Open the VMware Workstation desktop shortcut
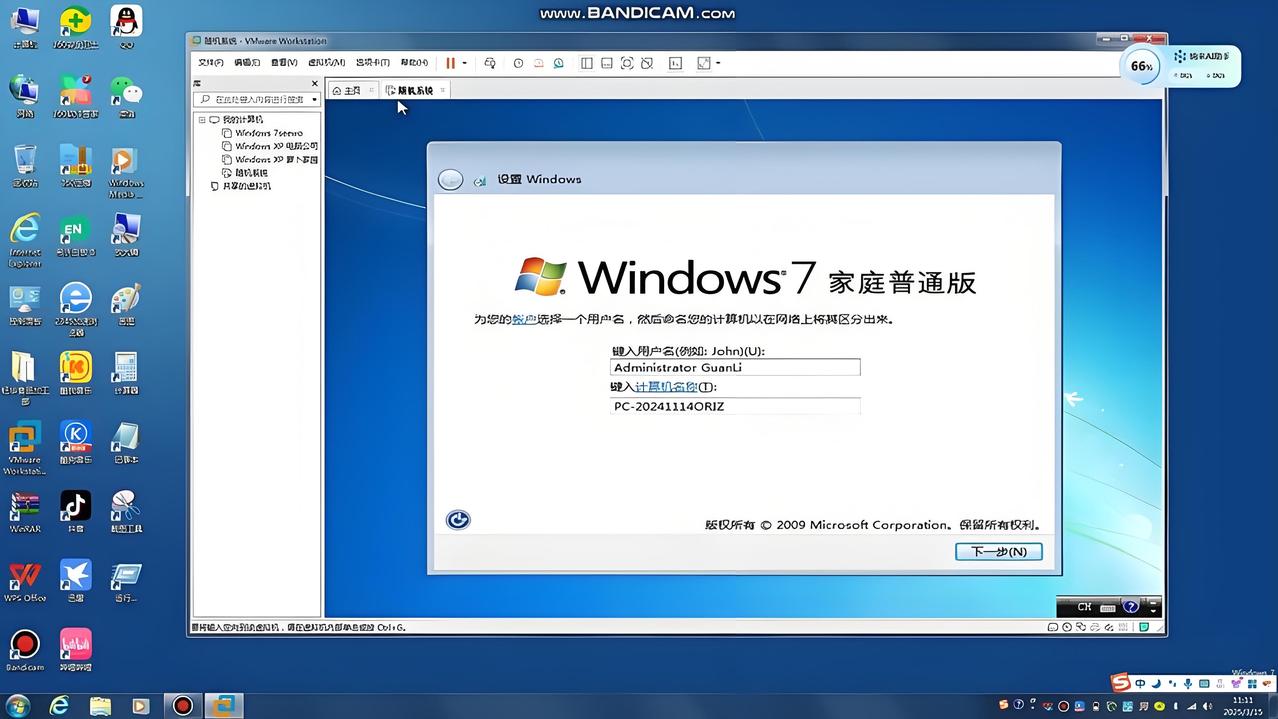Screen dimensions: 1278x719 point(24,442)
